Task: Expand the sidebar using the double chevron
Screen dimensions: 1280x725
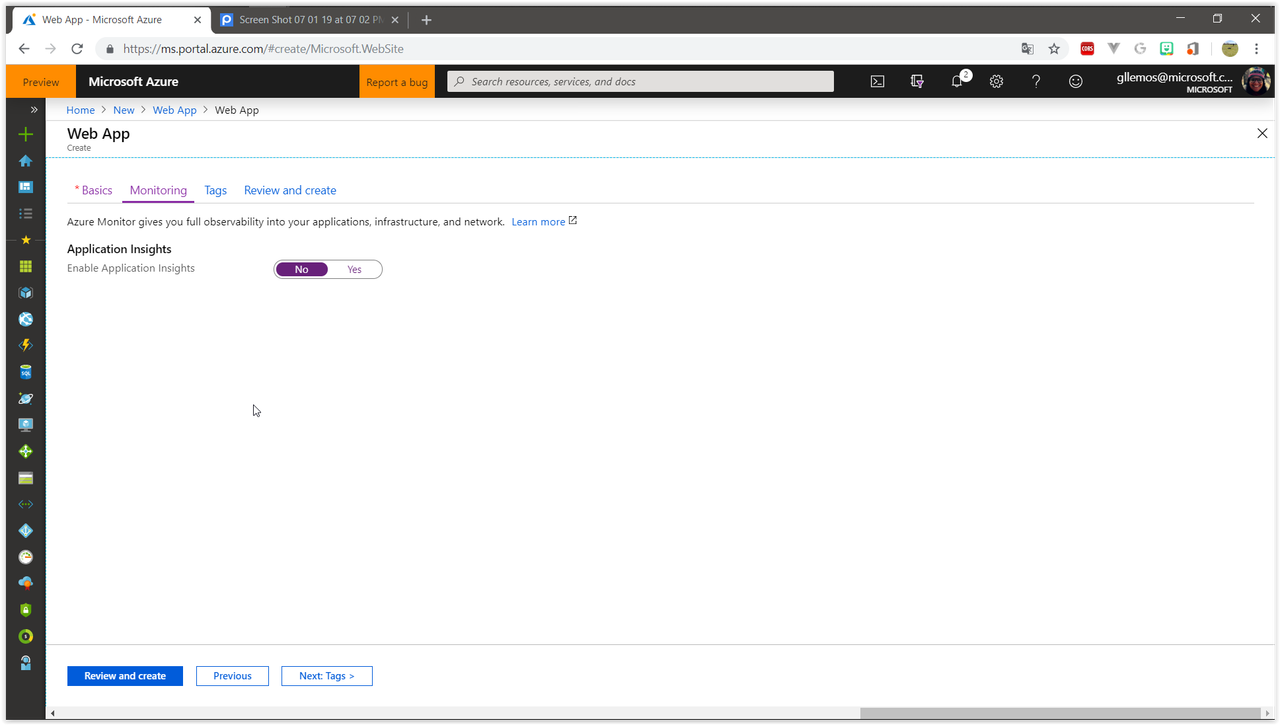Action: 34,110
